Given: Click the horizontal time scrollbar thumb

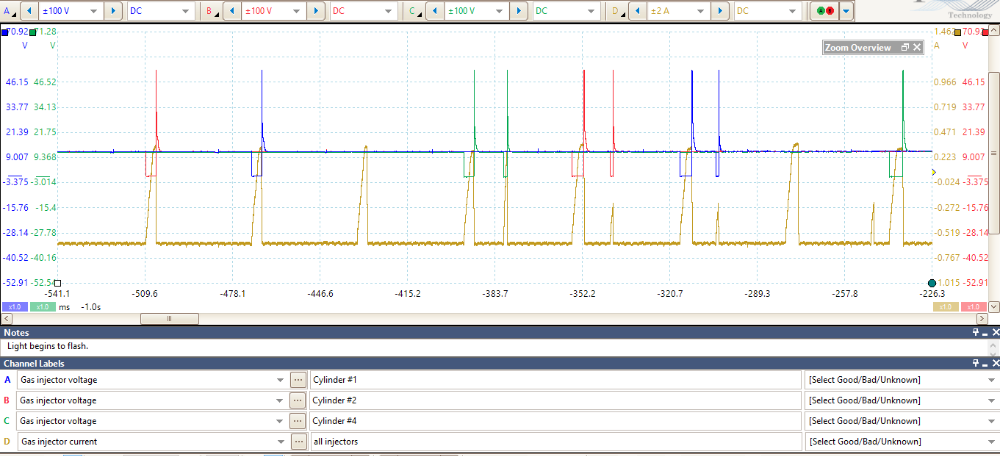Looking at the screenshot, I should click(x=168, y=319).
